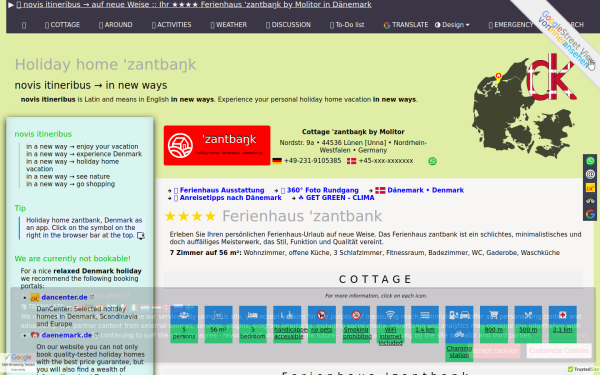Open the 800 m shopping distance tile
This screenshot has width=600, height=375.
pos(494,324)
